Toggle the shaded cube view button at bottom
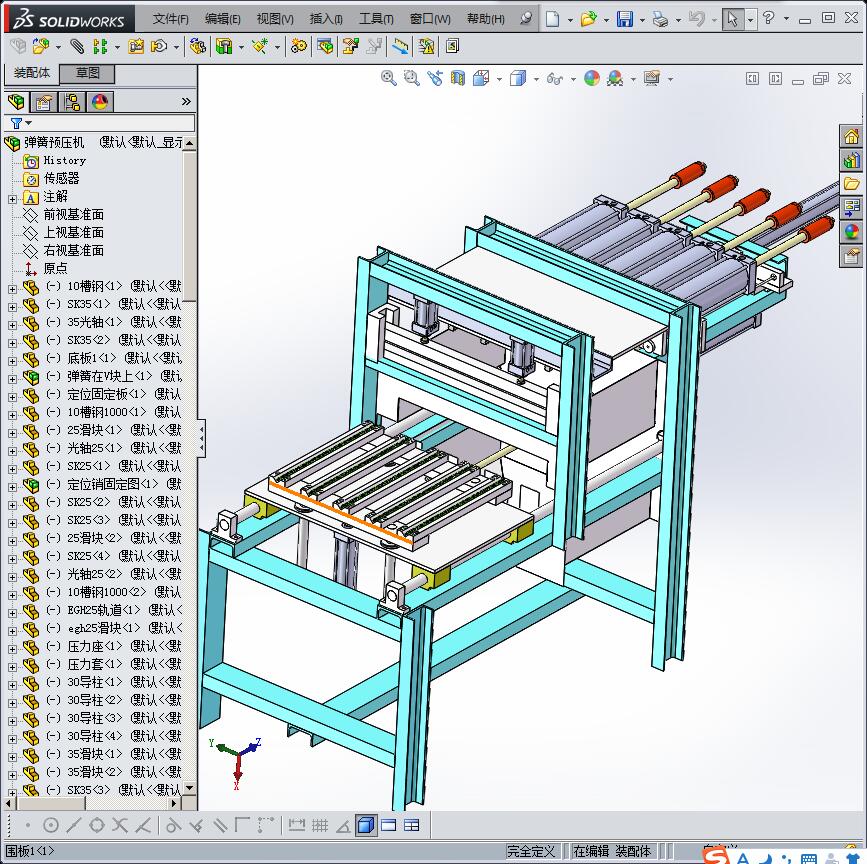This screenshot has height=864, width=867. click(365, 825)
